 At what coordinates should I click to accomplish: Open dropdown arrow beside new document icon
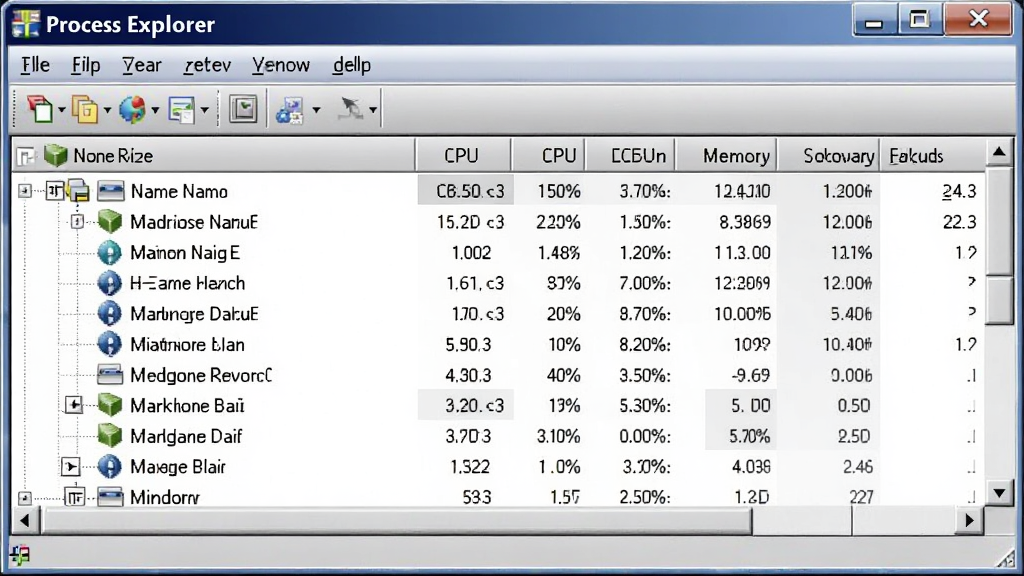[x=61, y=110]
